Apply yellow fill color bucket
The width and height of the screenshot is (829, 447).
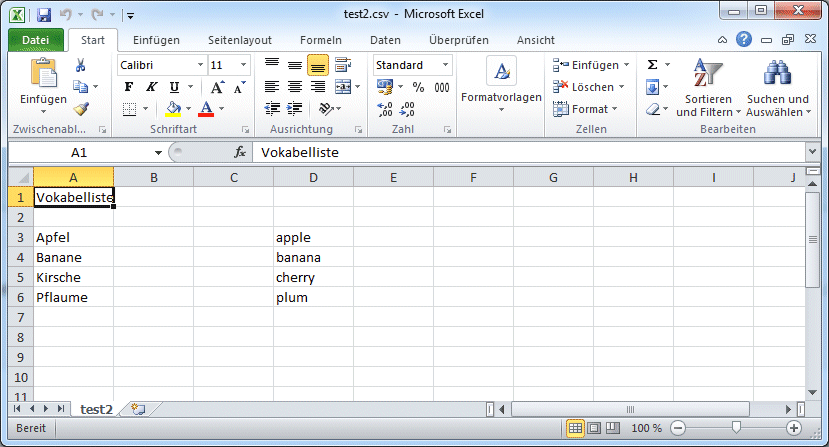pyautogui.click(x=173, y=109)
